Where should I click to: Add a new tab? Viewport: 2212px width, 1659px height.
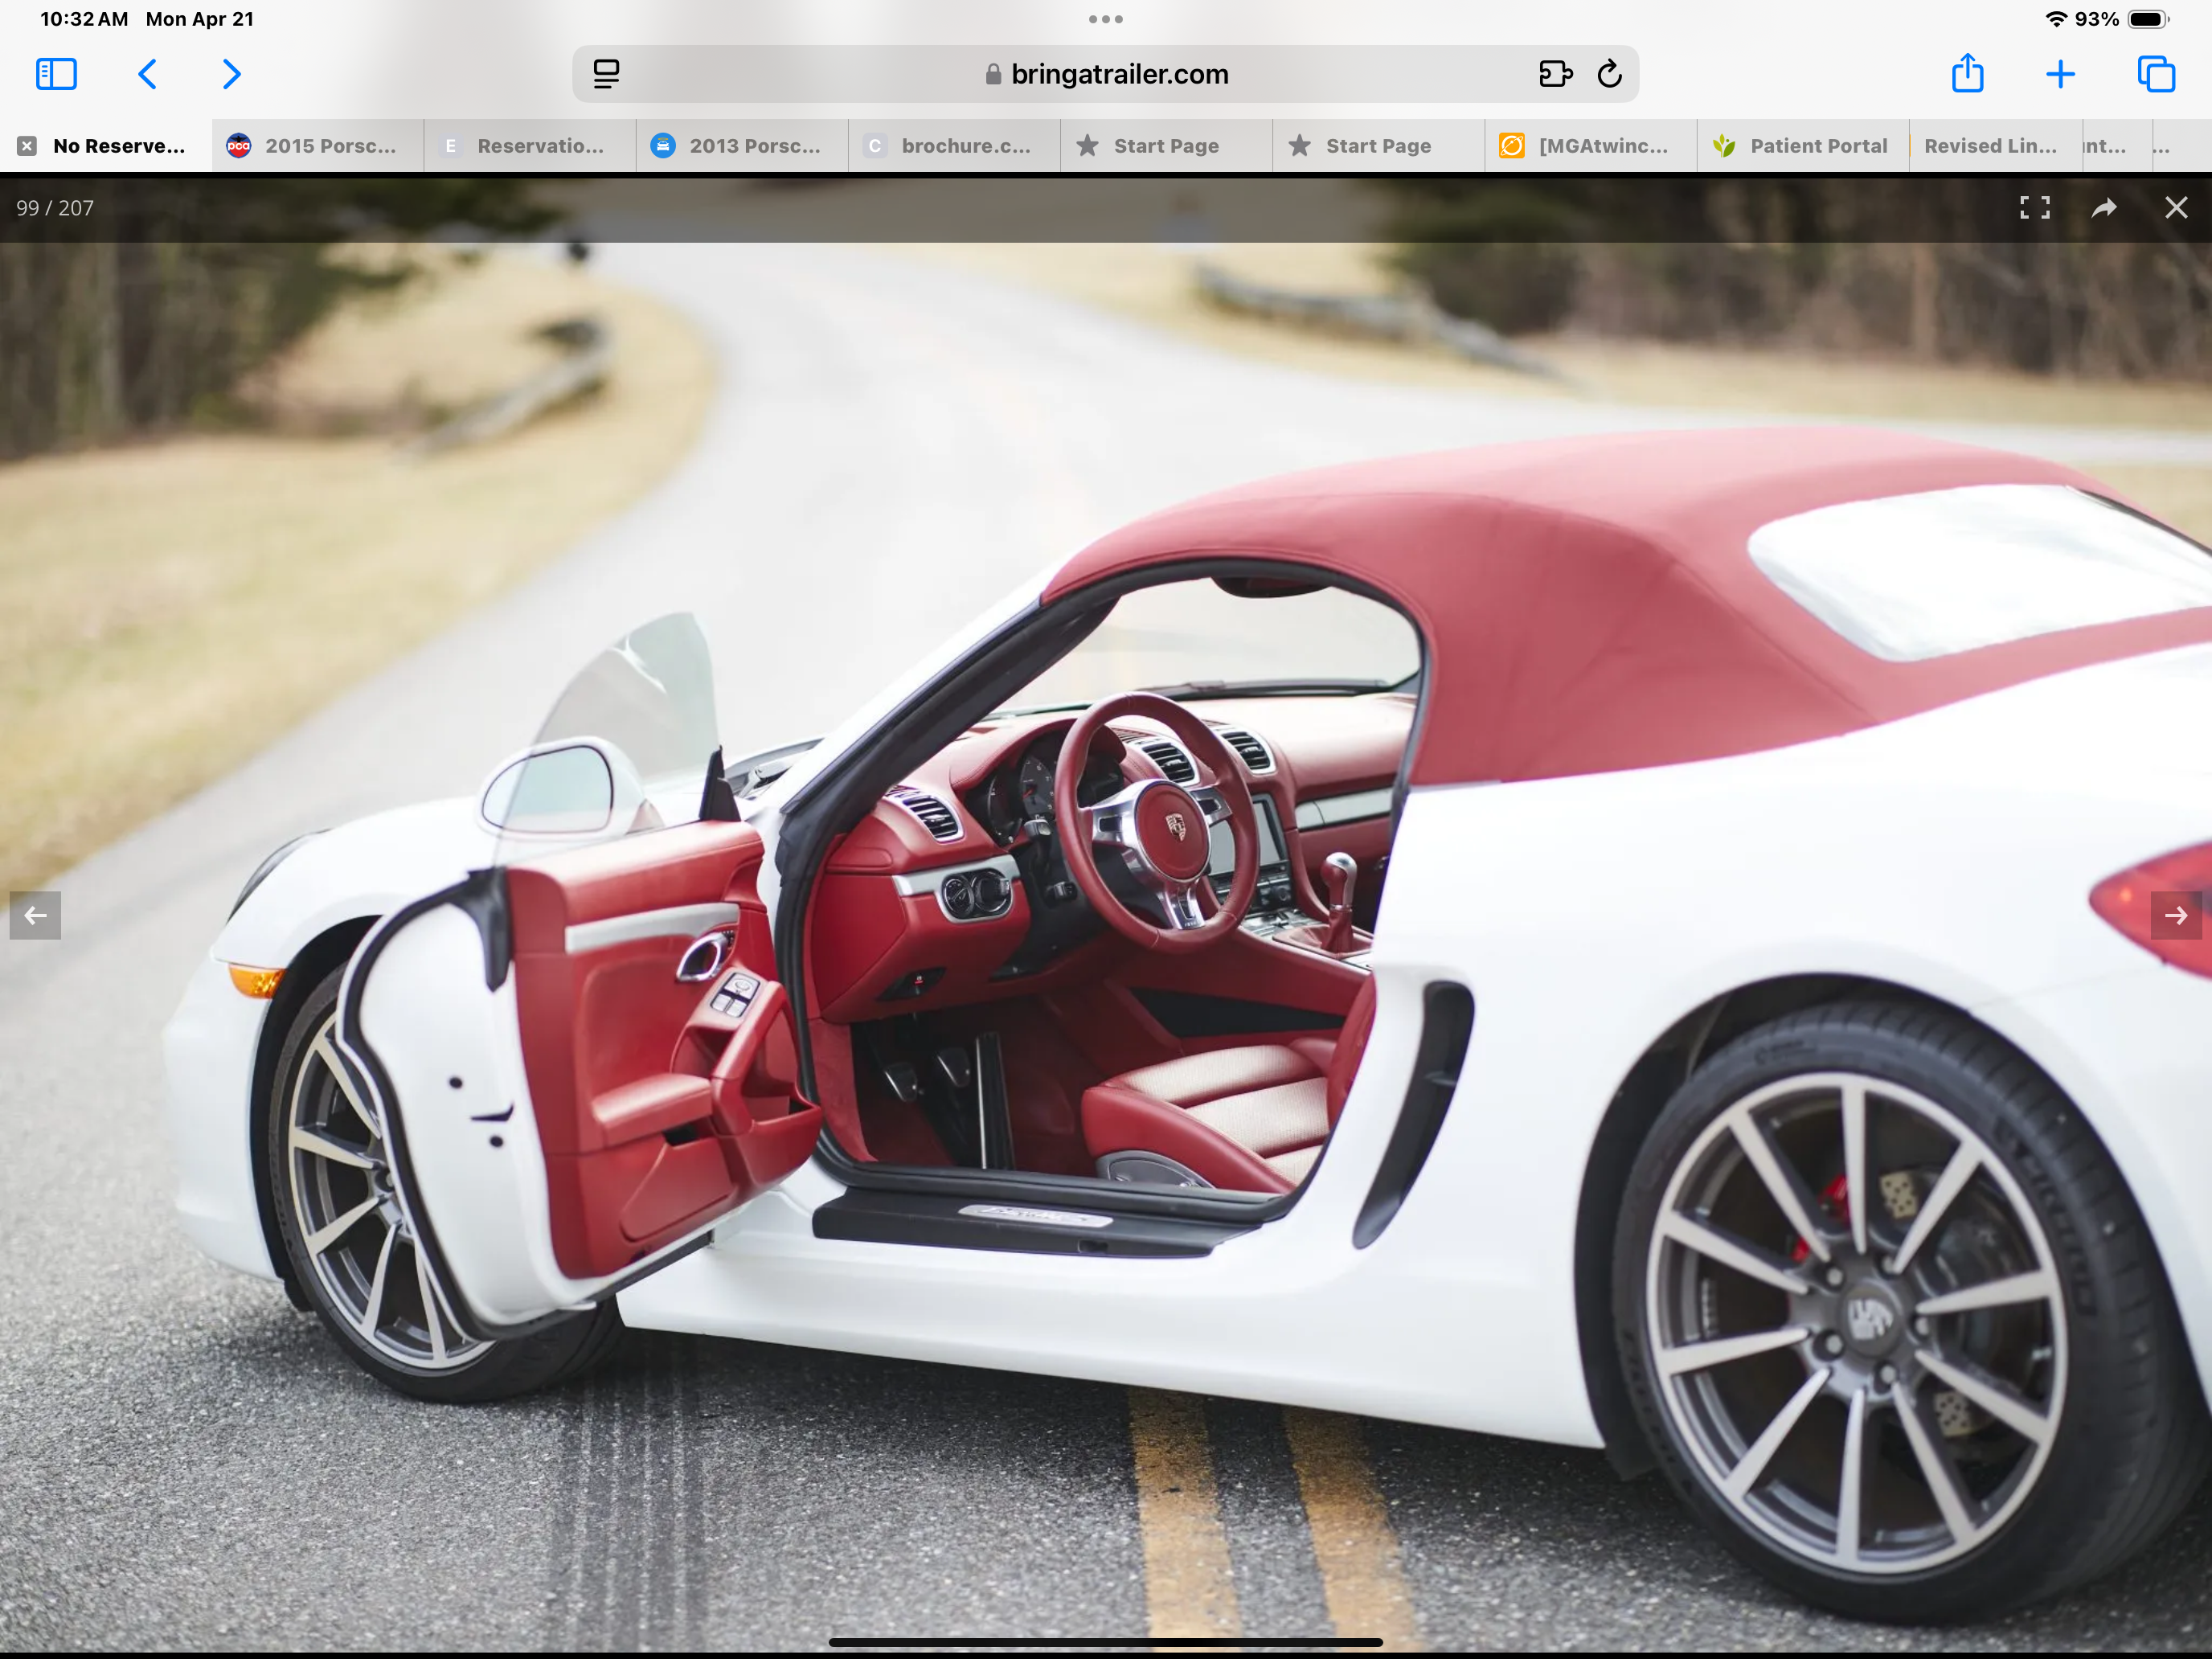(2060, 74)
